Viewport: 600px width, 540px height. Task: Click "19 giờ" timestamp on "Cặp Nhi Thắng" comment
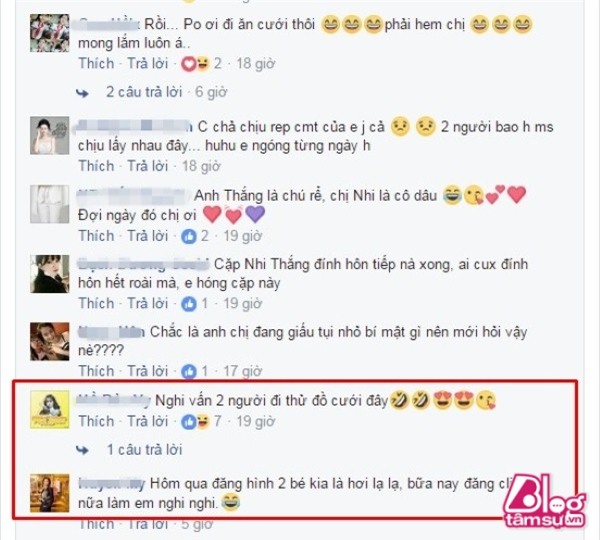point(243,303)
